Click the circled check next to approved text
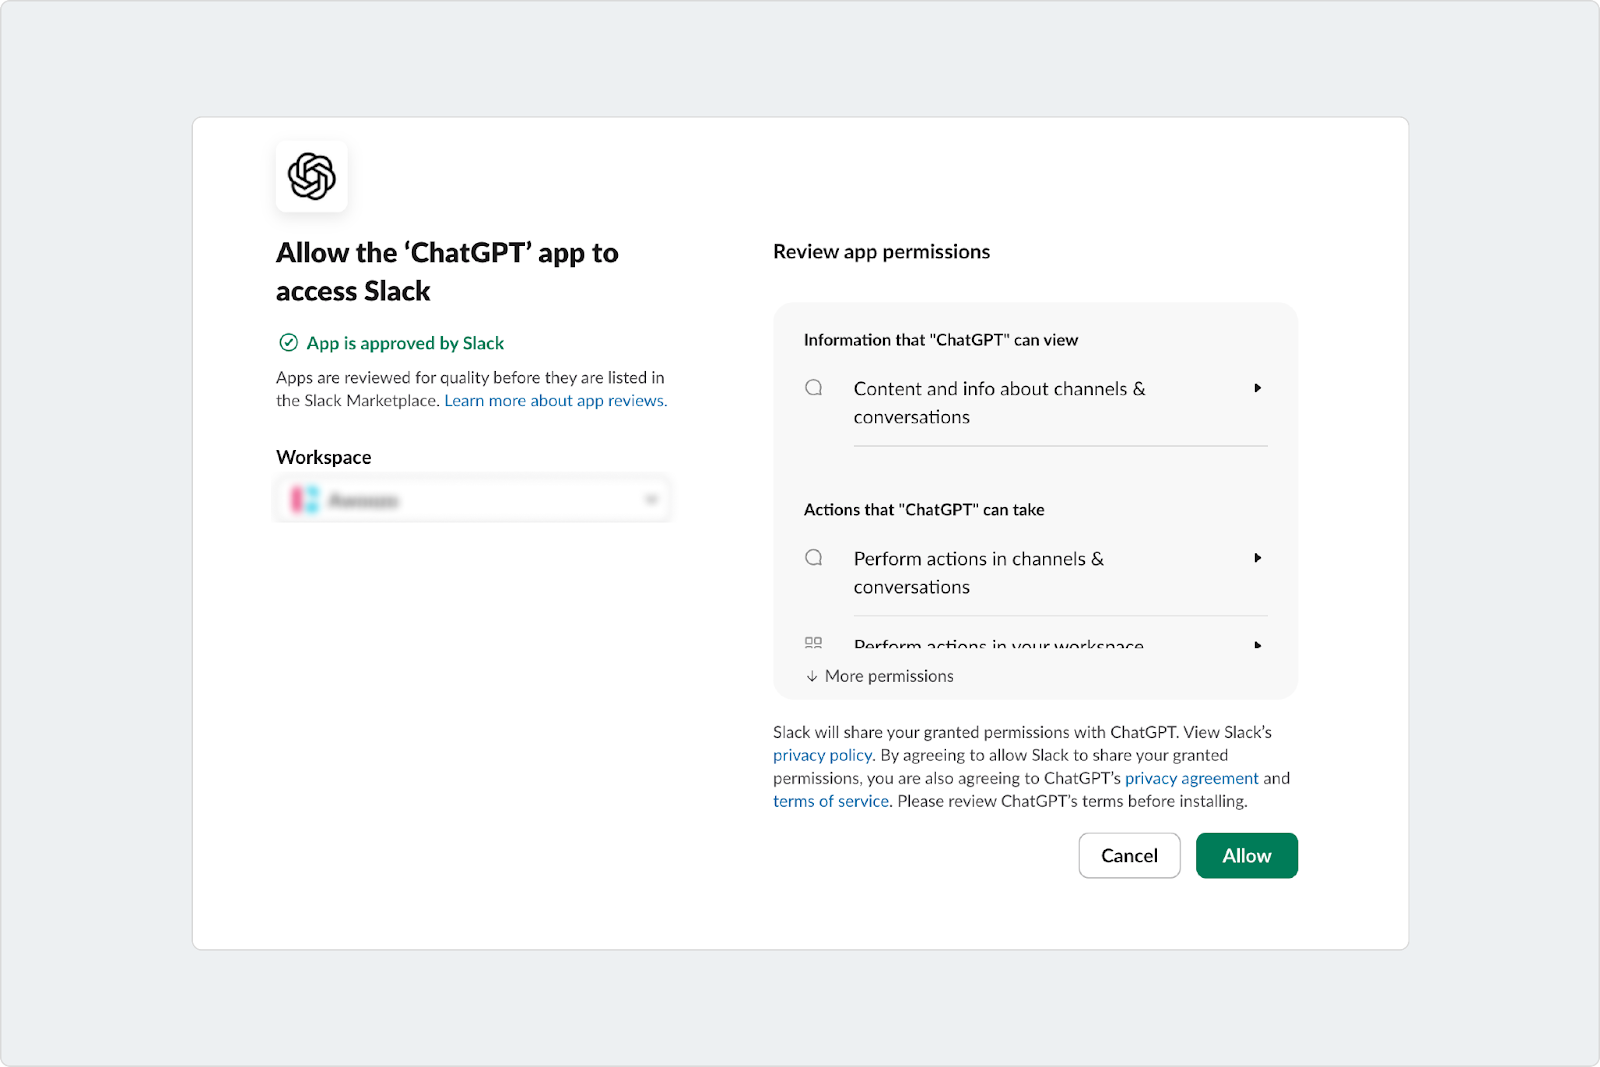The width and height of the screenshot is (1600, 1067). click(x=287, y=343)
